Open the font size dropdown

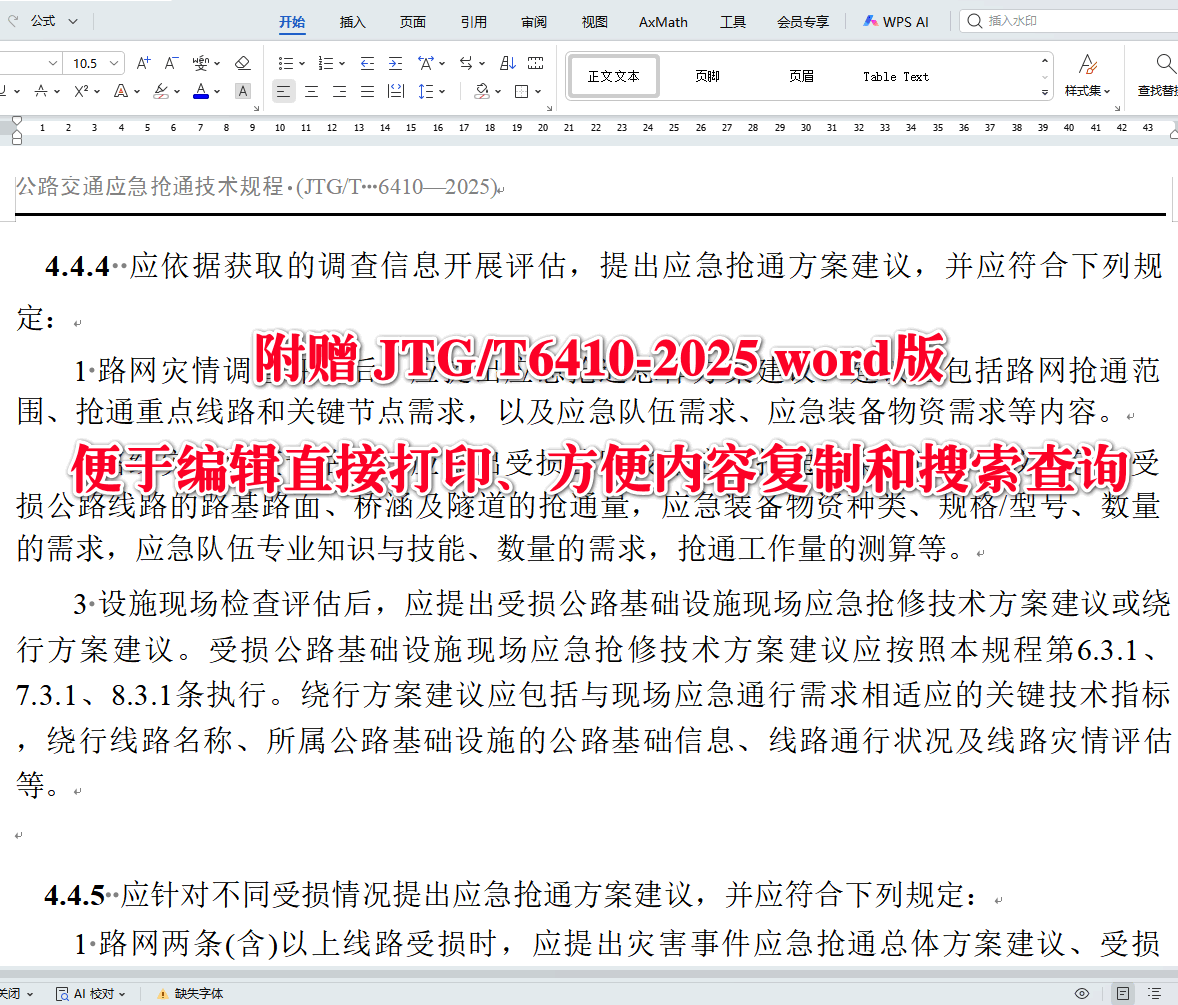click(x=113, y=62)
